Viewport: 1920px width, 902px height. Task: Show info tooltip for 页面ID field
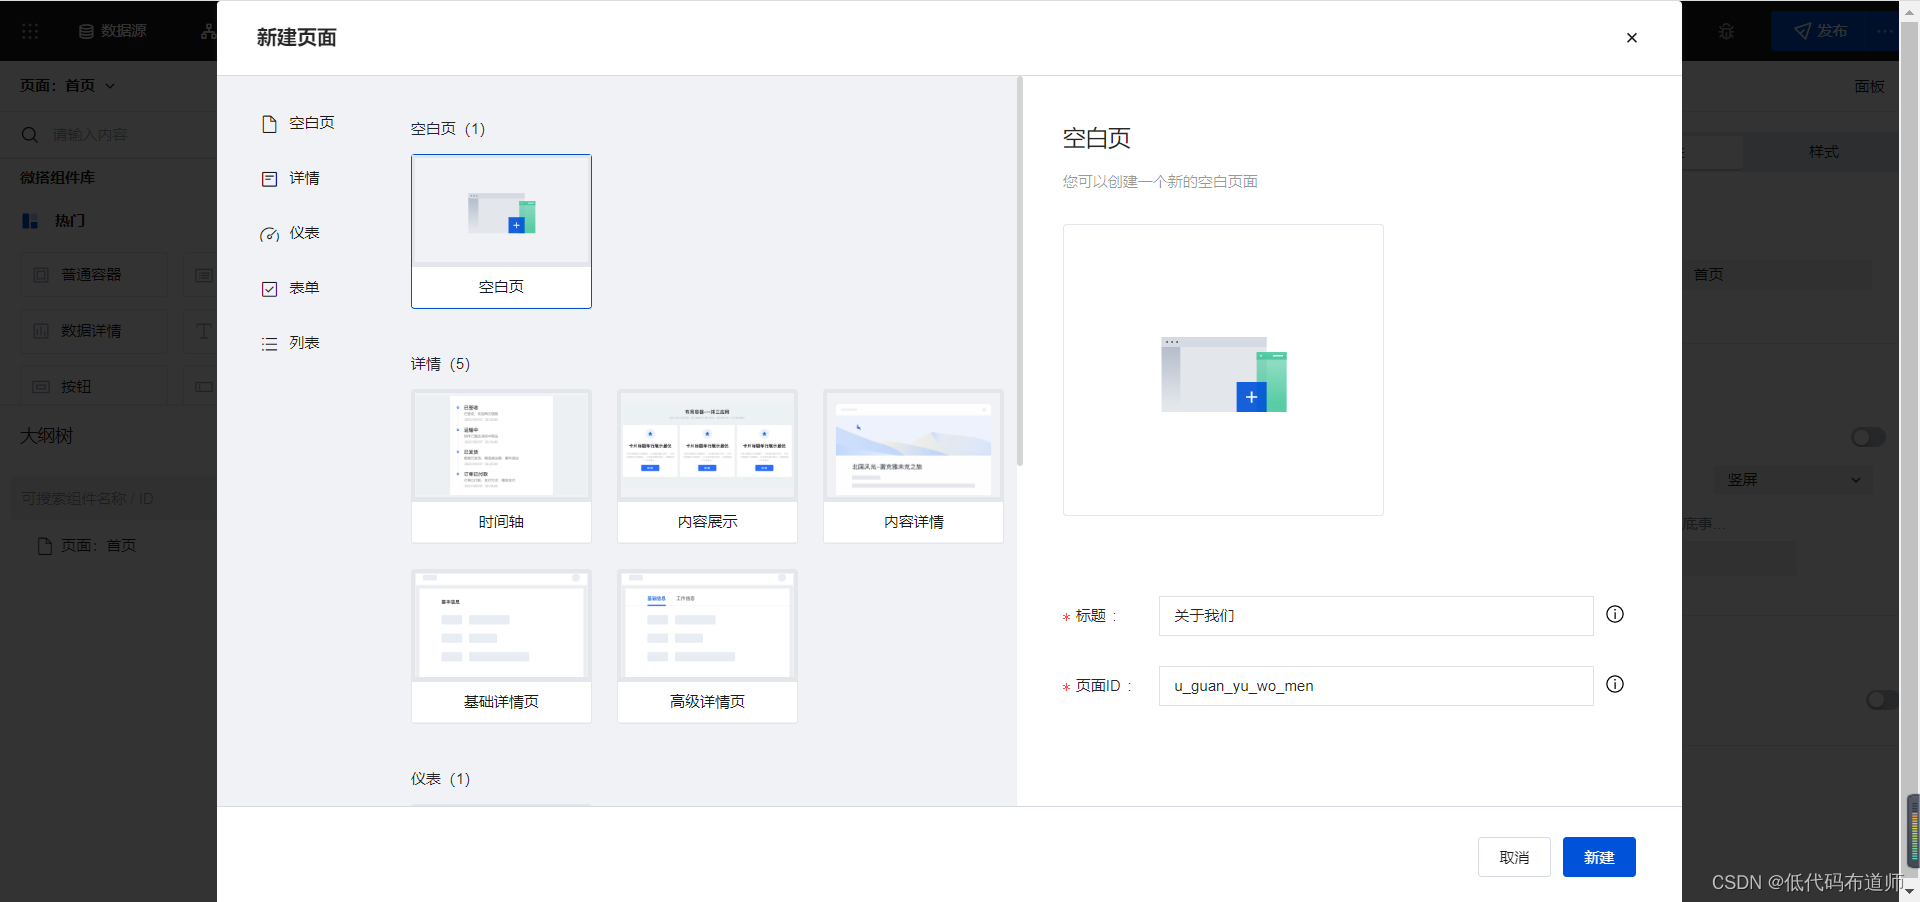1615,684
